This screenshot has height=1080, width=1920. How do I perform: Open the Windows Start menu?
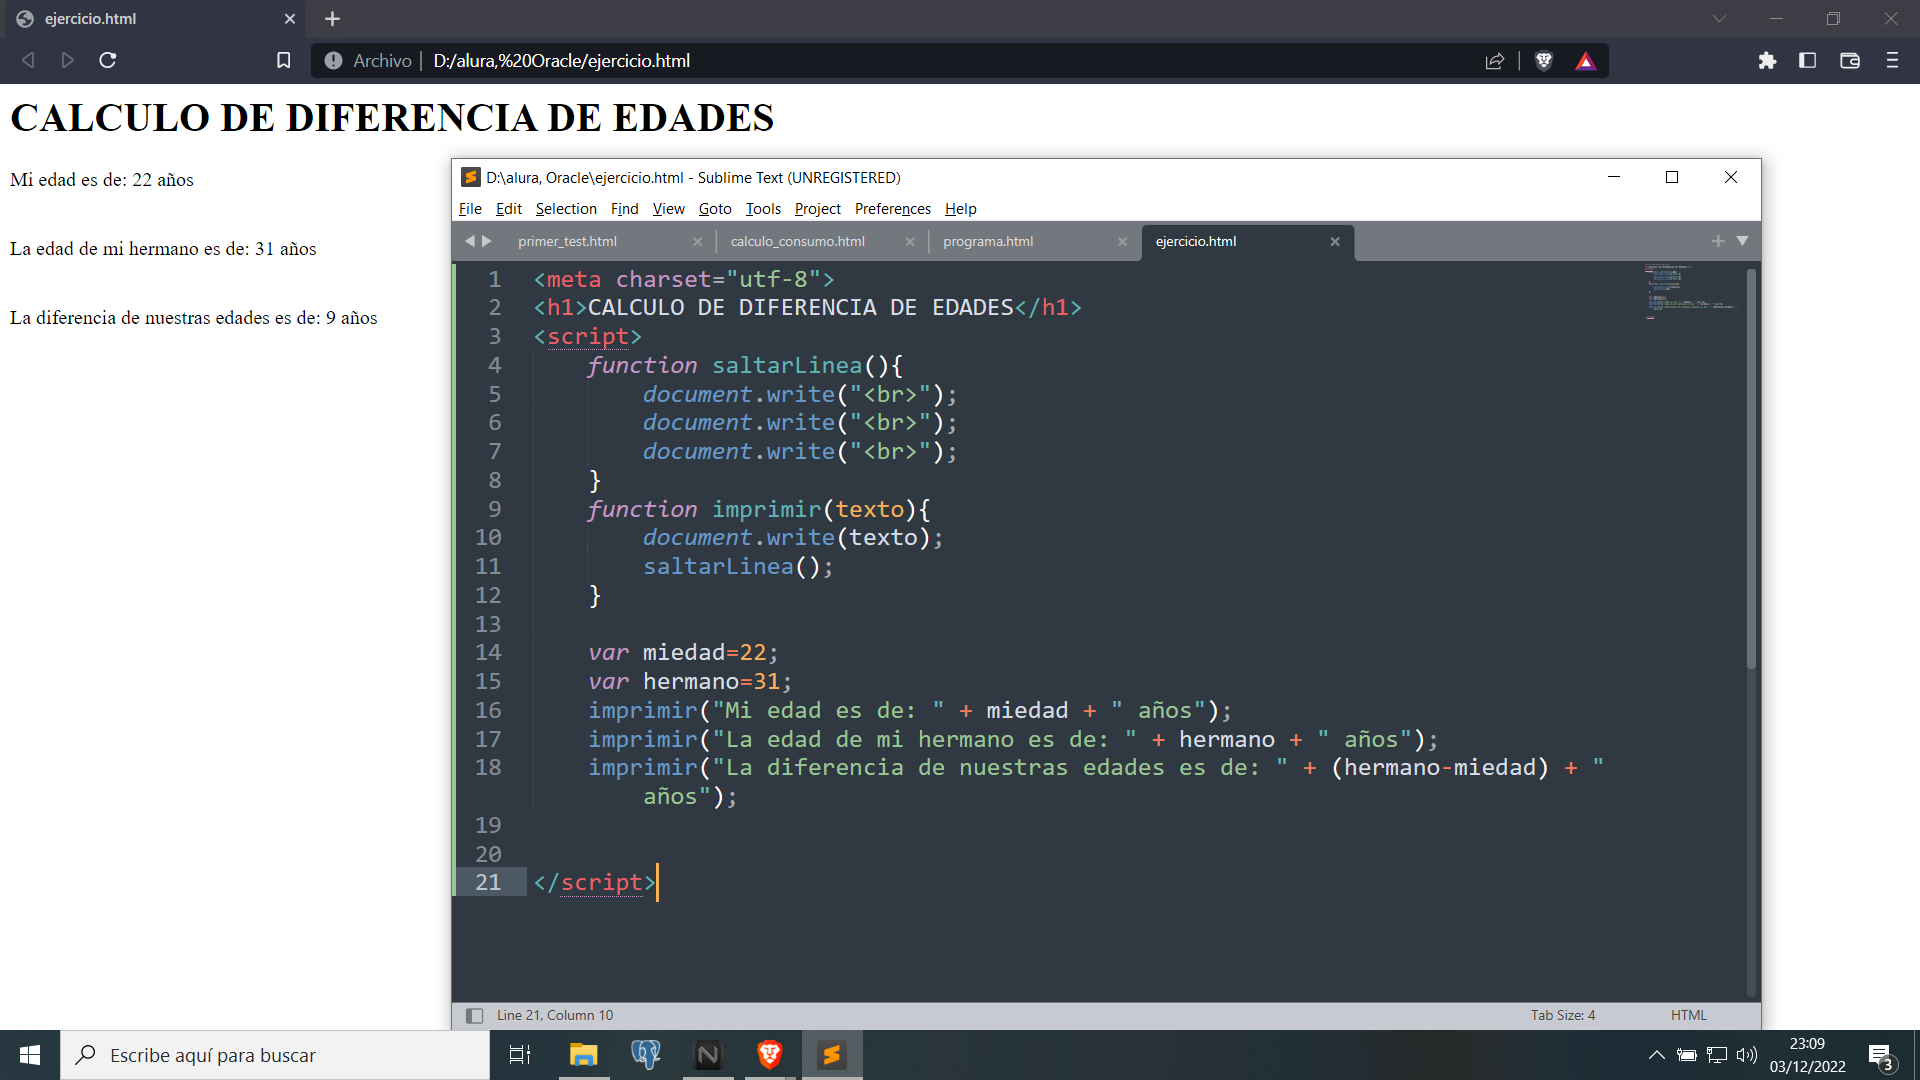(30, 1055)
